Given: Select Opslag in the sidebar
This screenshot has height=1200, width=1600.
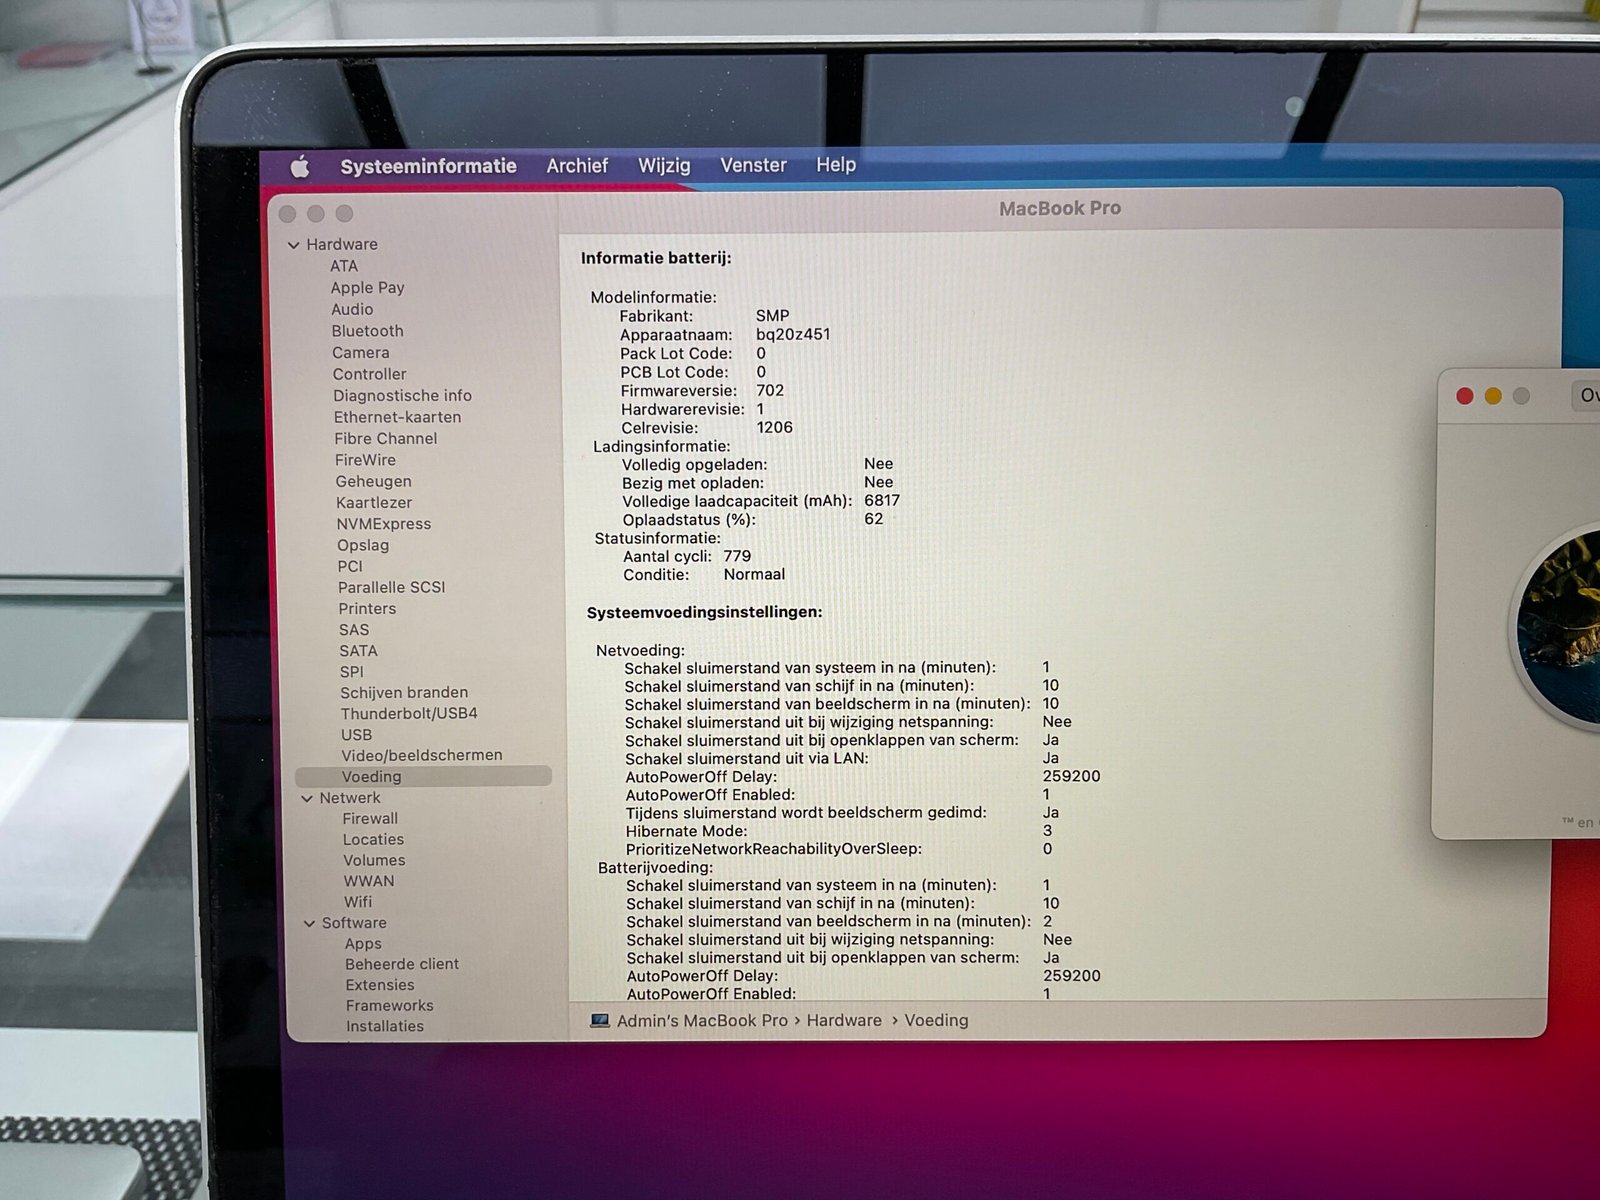Looking at the screenshot, I should [363, 546].
